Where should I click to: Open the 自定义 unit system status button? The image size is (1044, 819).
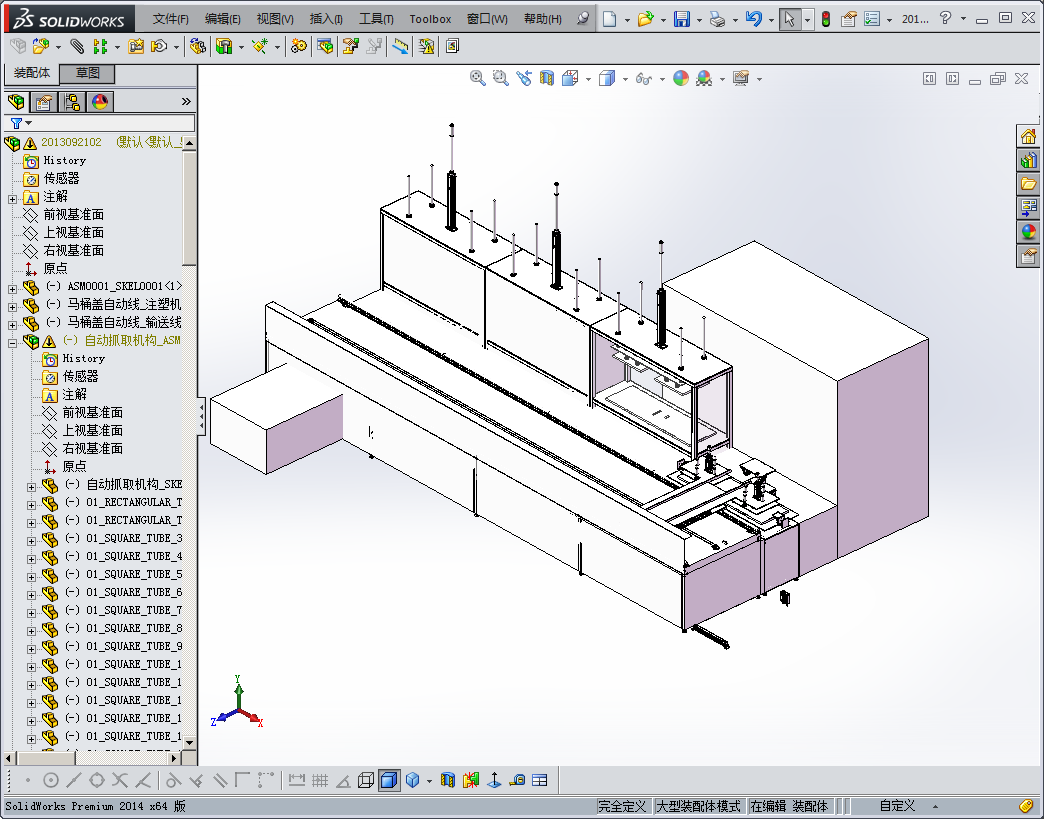(x=897, y=806)
